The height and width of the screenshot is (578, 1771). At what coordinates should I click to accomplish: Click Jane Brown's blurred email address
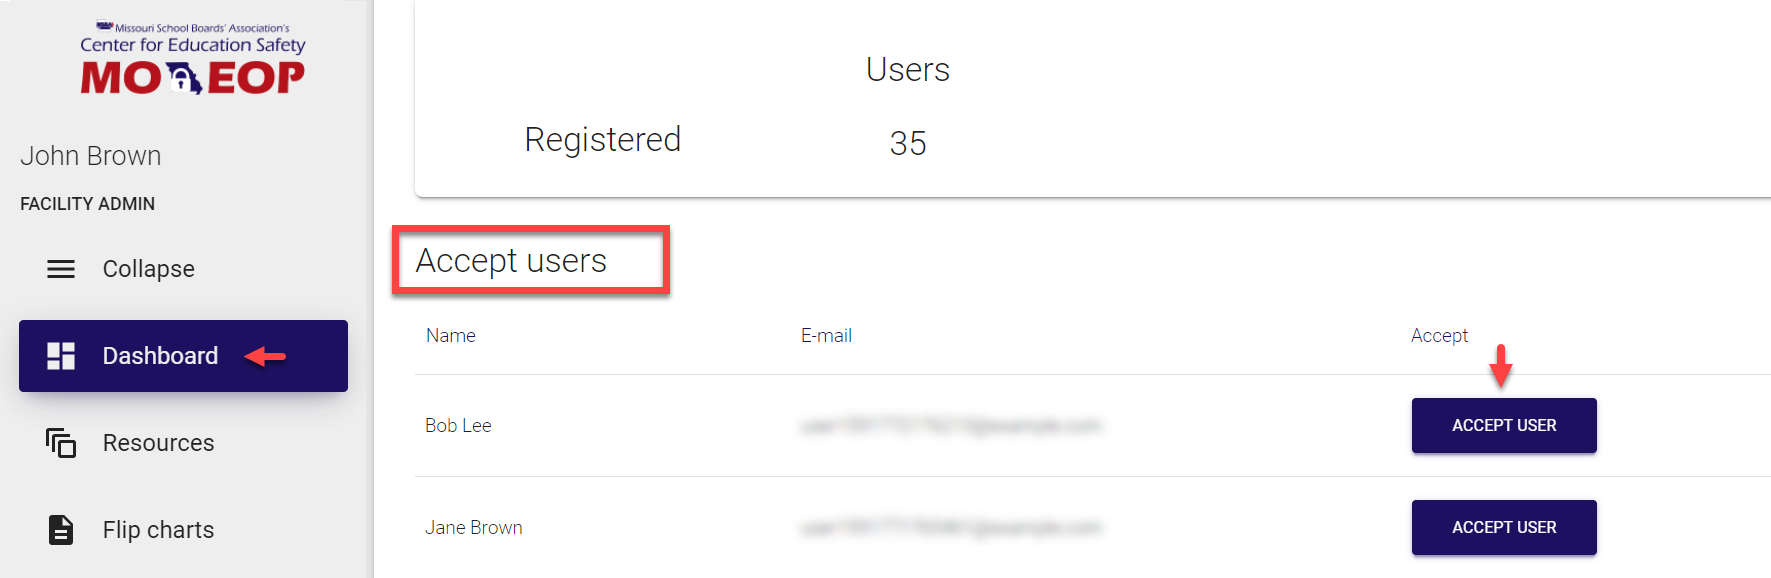pos(950,528)
